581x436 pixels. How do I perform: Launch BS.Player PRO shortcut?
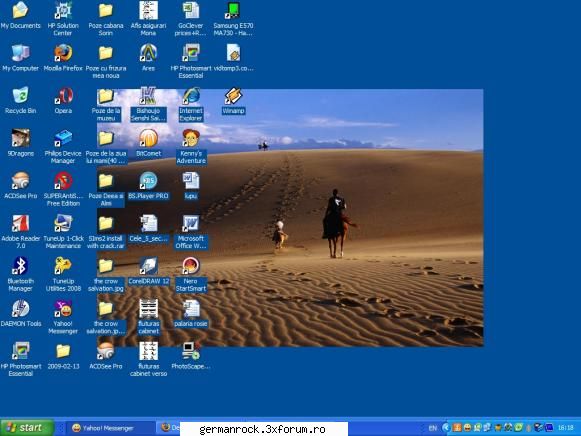pos(148,181)
